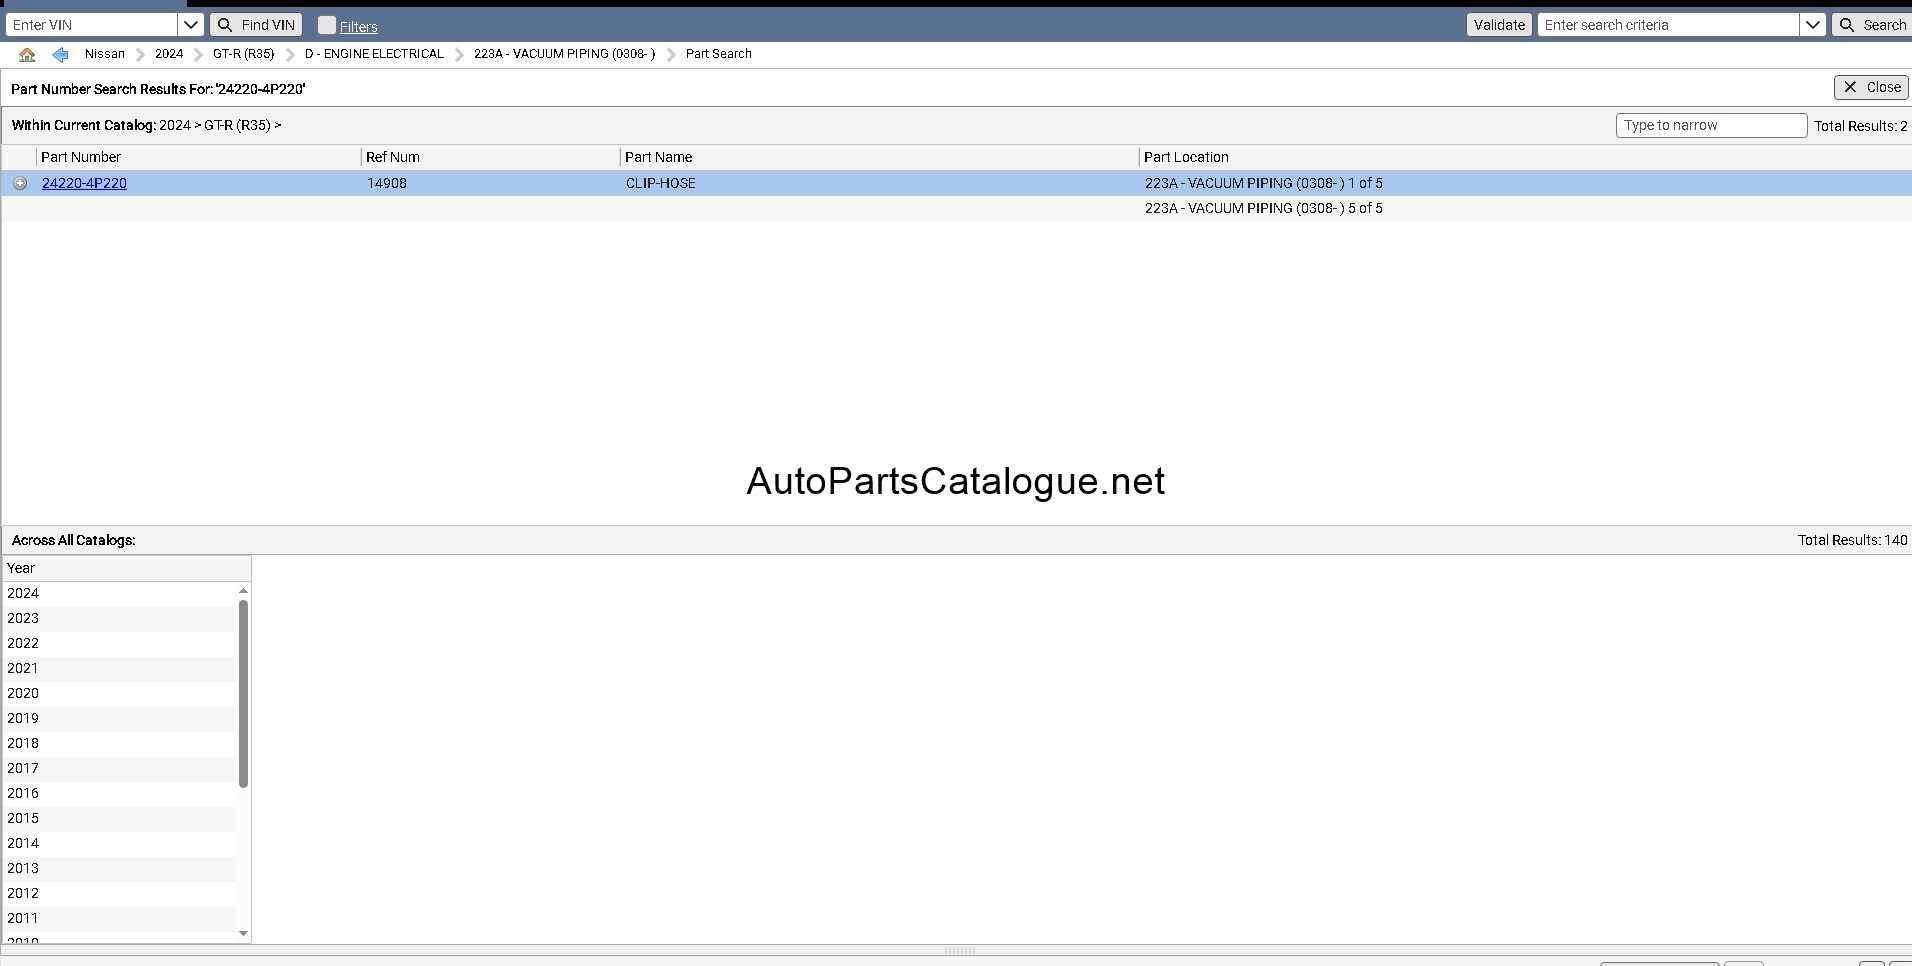Open the Filters link

pos(358,27)
